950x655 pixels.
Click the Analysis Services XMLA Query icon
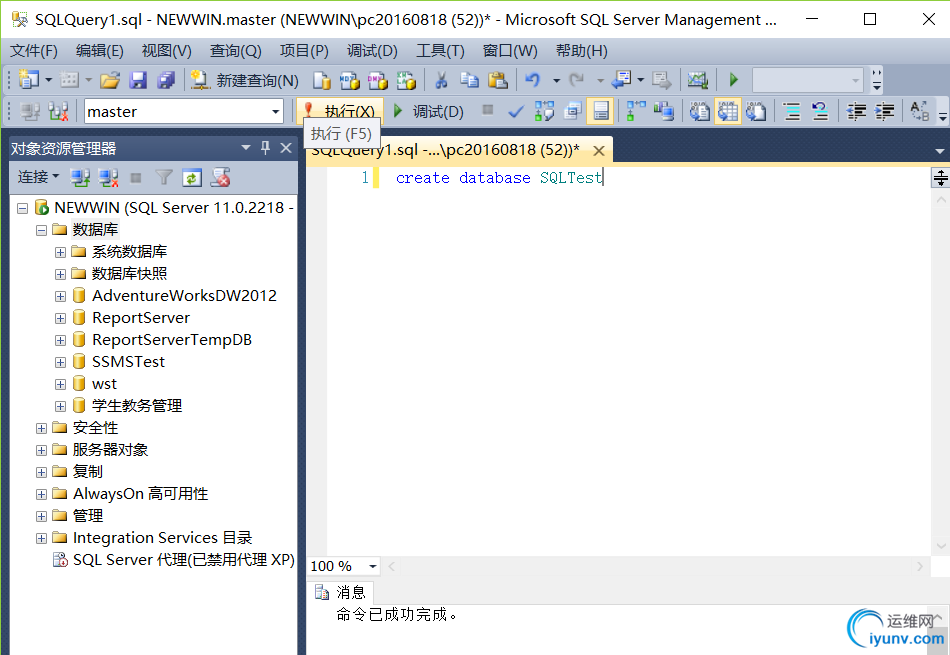[406, 79]
